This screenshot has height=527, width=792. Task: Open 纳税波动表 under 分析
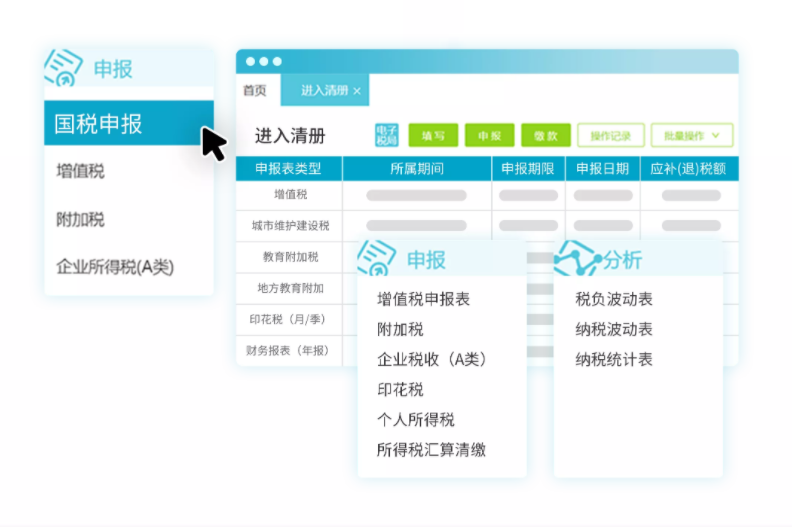coord(614,329)
